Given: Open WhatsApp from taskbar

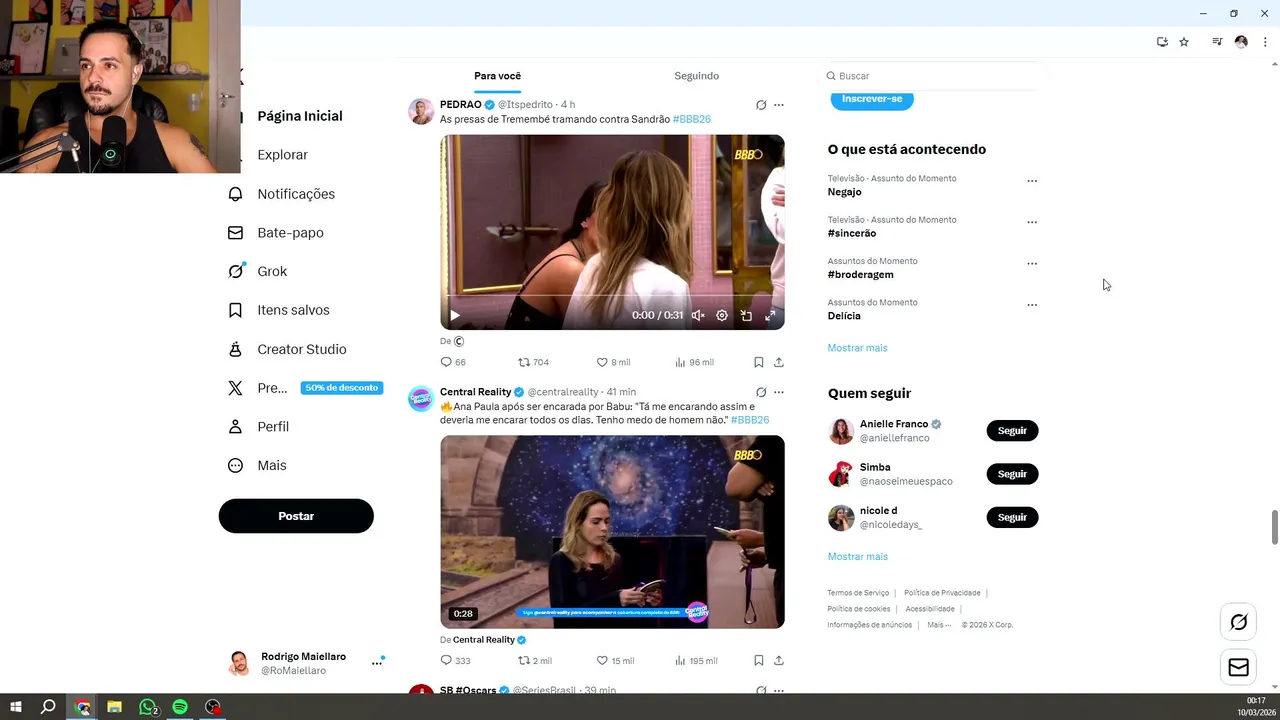Looking at the screenshot, I should [x=148, y=707].
